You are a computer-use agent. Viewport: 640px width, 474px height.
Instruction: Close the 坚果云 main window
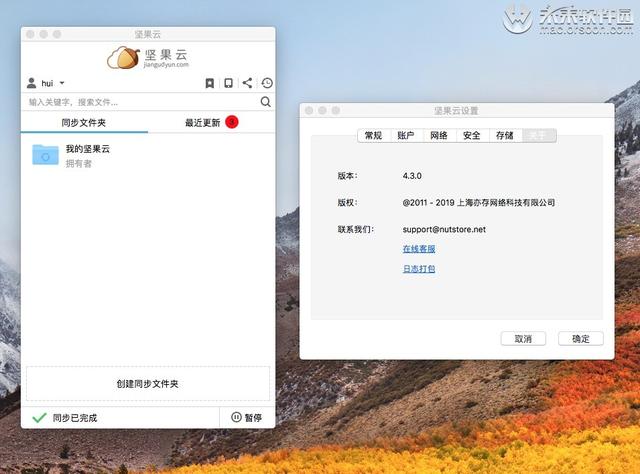(x=30, y=34)
